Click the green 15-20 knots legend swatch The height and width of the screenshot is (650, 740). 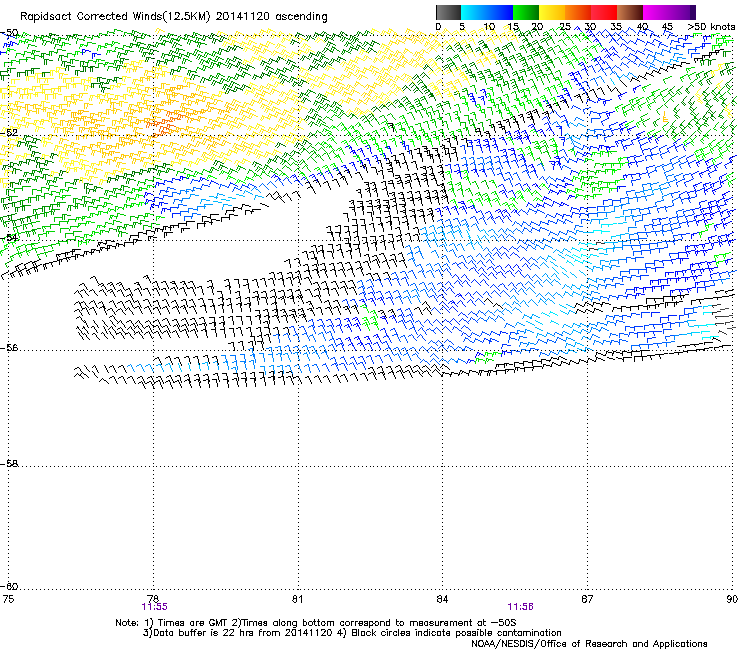[x=526, y=12]
